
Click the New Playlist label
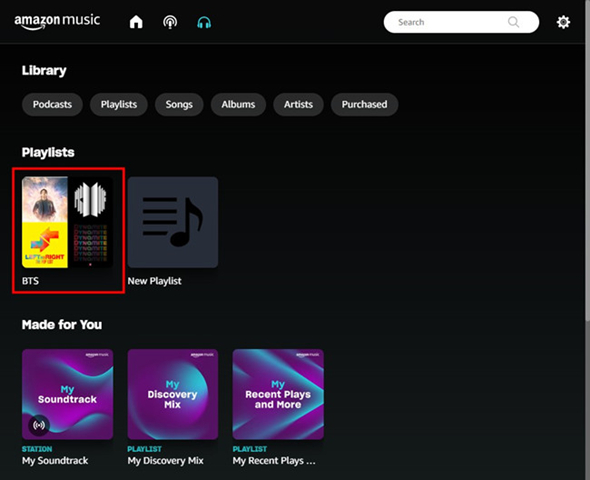coord(154,281)
